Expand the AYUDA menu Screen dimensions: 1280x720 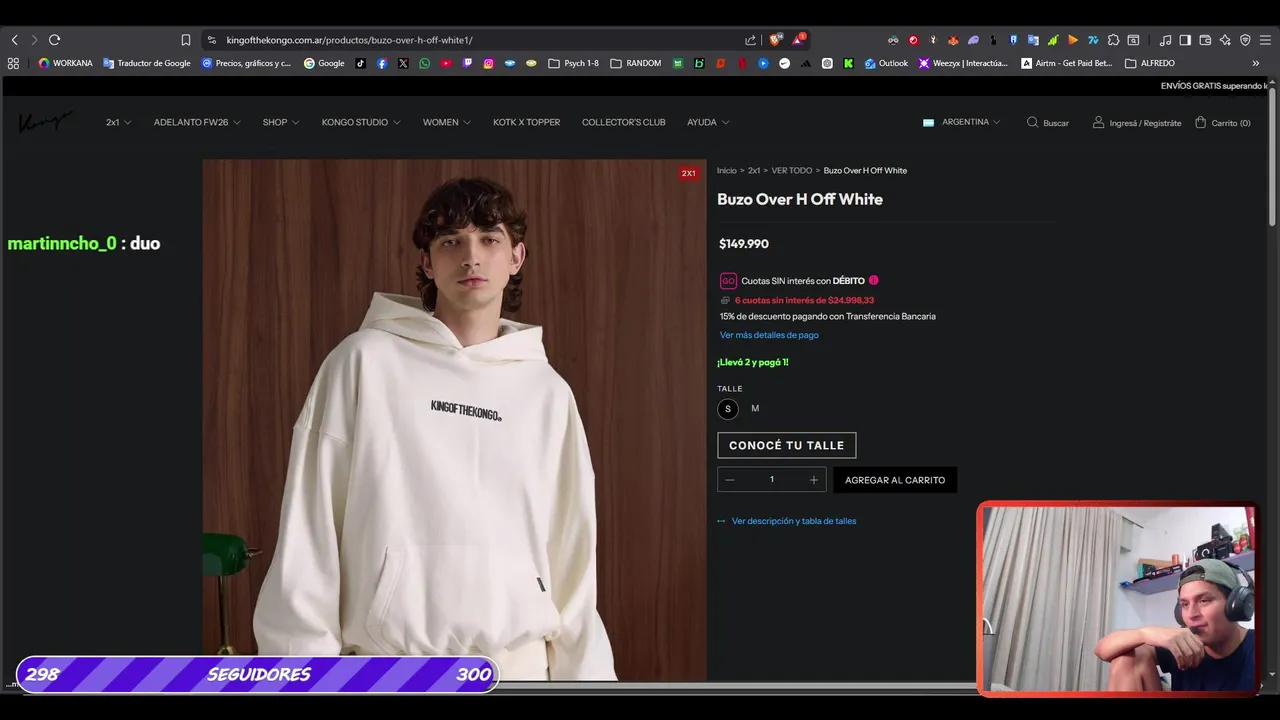pyautogui.click(x=708, y=122)
